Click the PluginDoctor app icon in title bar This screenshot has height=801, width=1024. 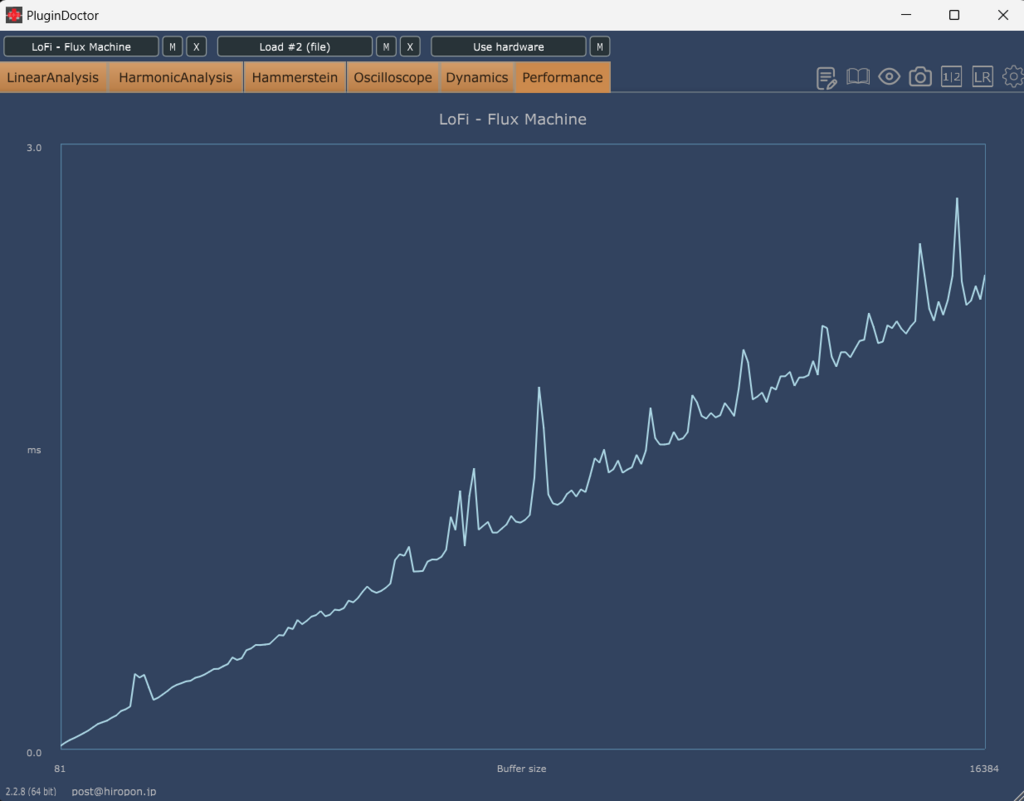(x=13, y=14)
